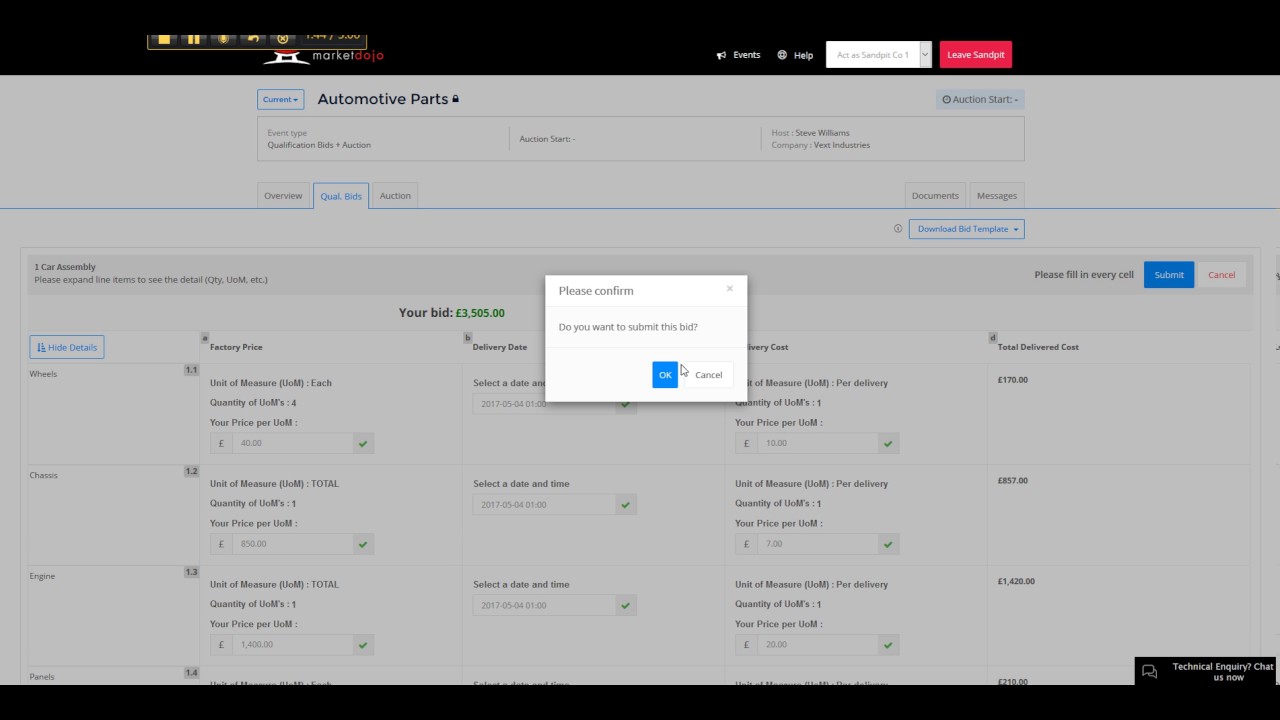Click the red Leave Sandpit button

pos(976,55)
